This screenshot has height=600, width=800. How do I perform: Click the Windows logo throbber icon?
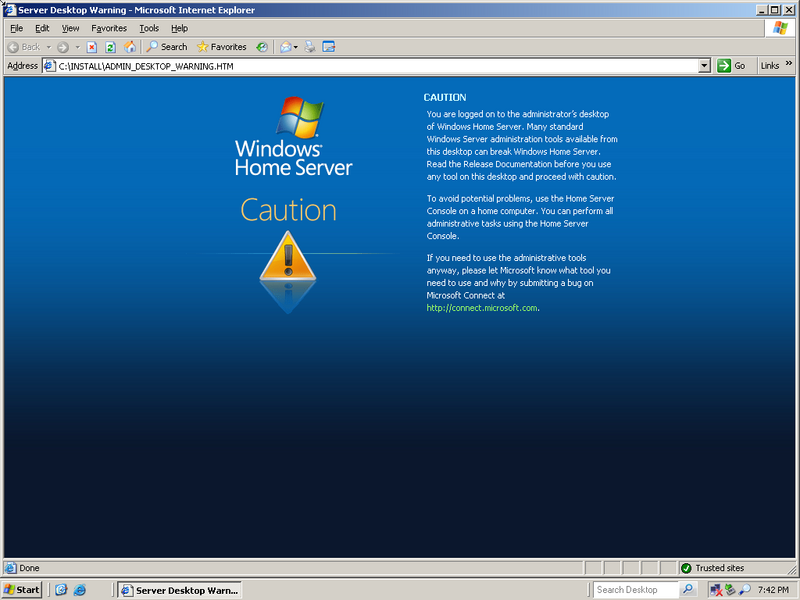tap(780, 28)
